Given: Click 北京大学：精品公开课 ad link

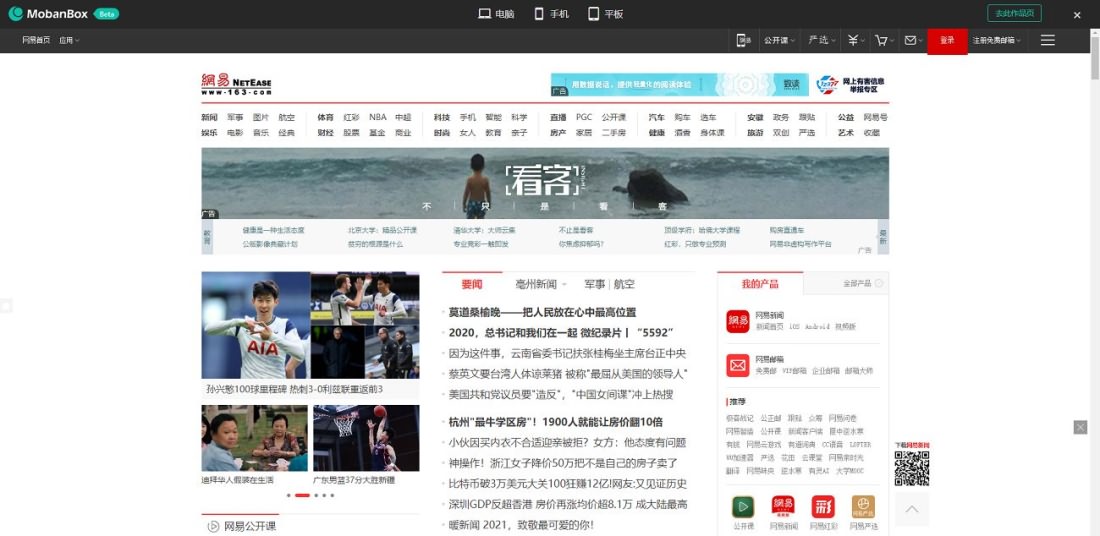Looking at the screenshot, I should coord(382,230).
